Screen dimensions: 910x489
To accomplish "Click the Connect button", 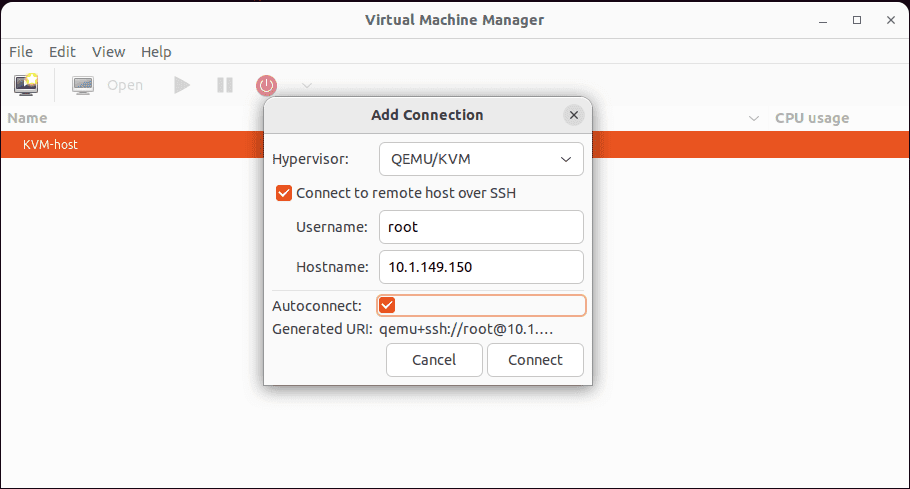I will pyautogui.click(x=535, y=360).
